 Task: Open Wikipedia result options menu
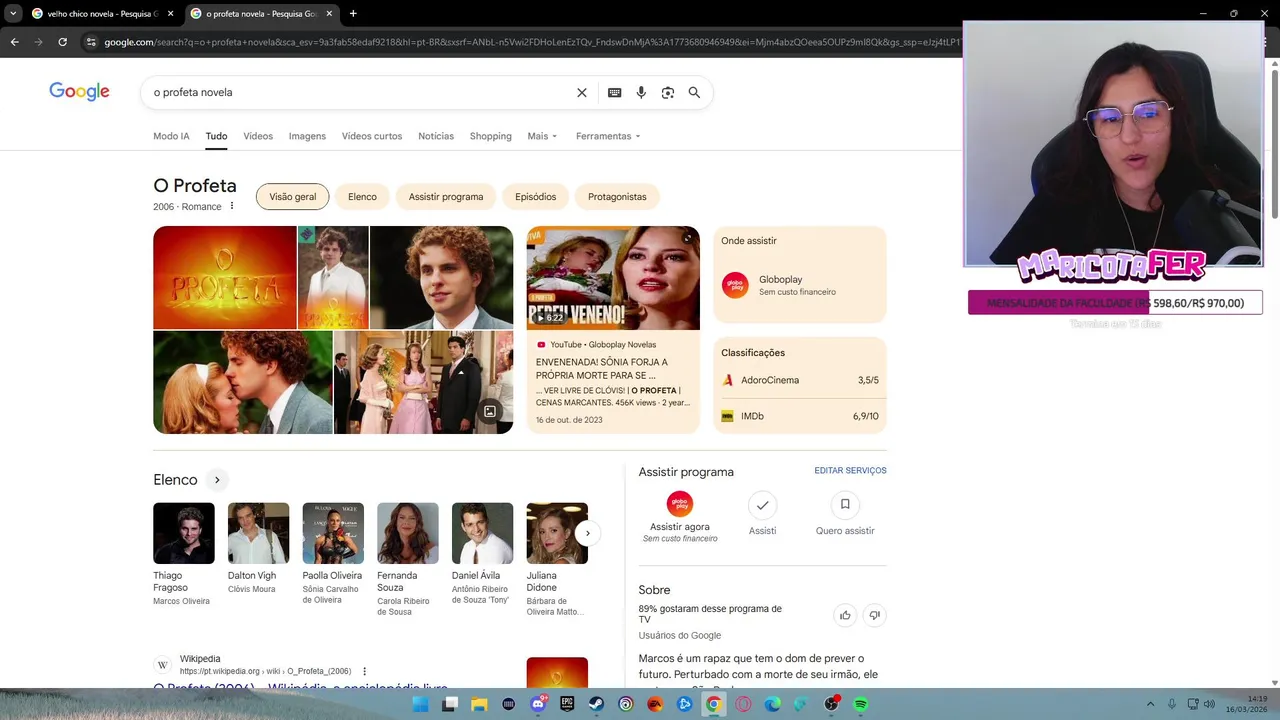tap(364, 671)
